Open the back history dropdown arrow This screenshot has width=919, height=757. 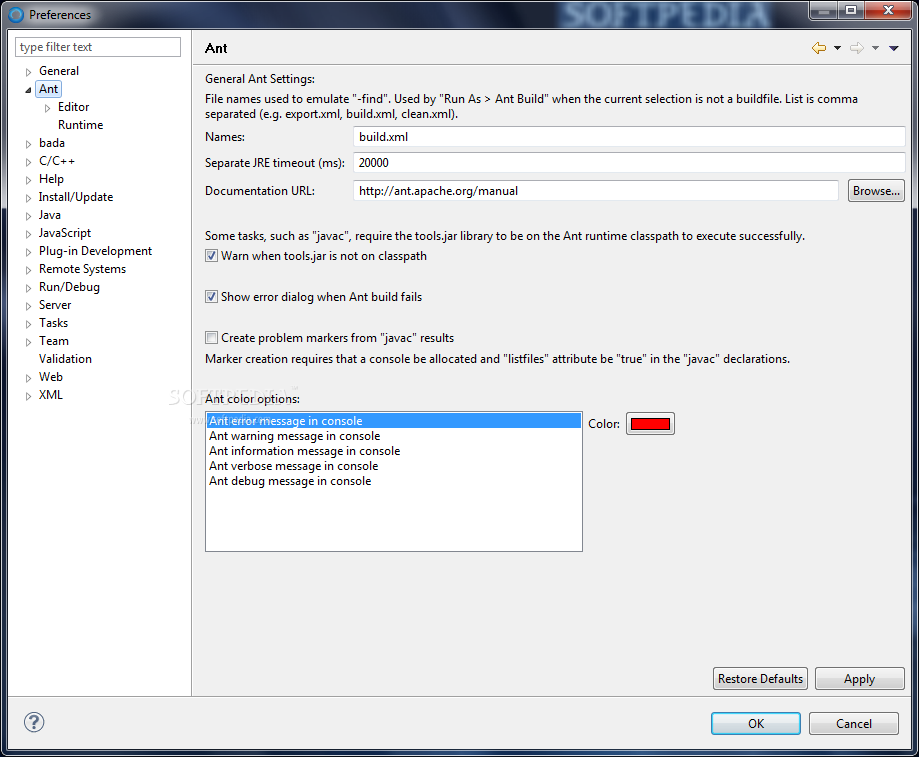[838, 48]
